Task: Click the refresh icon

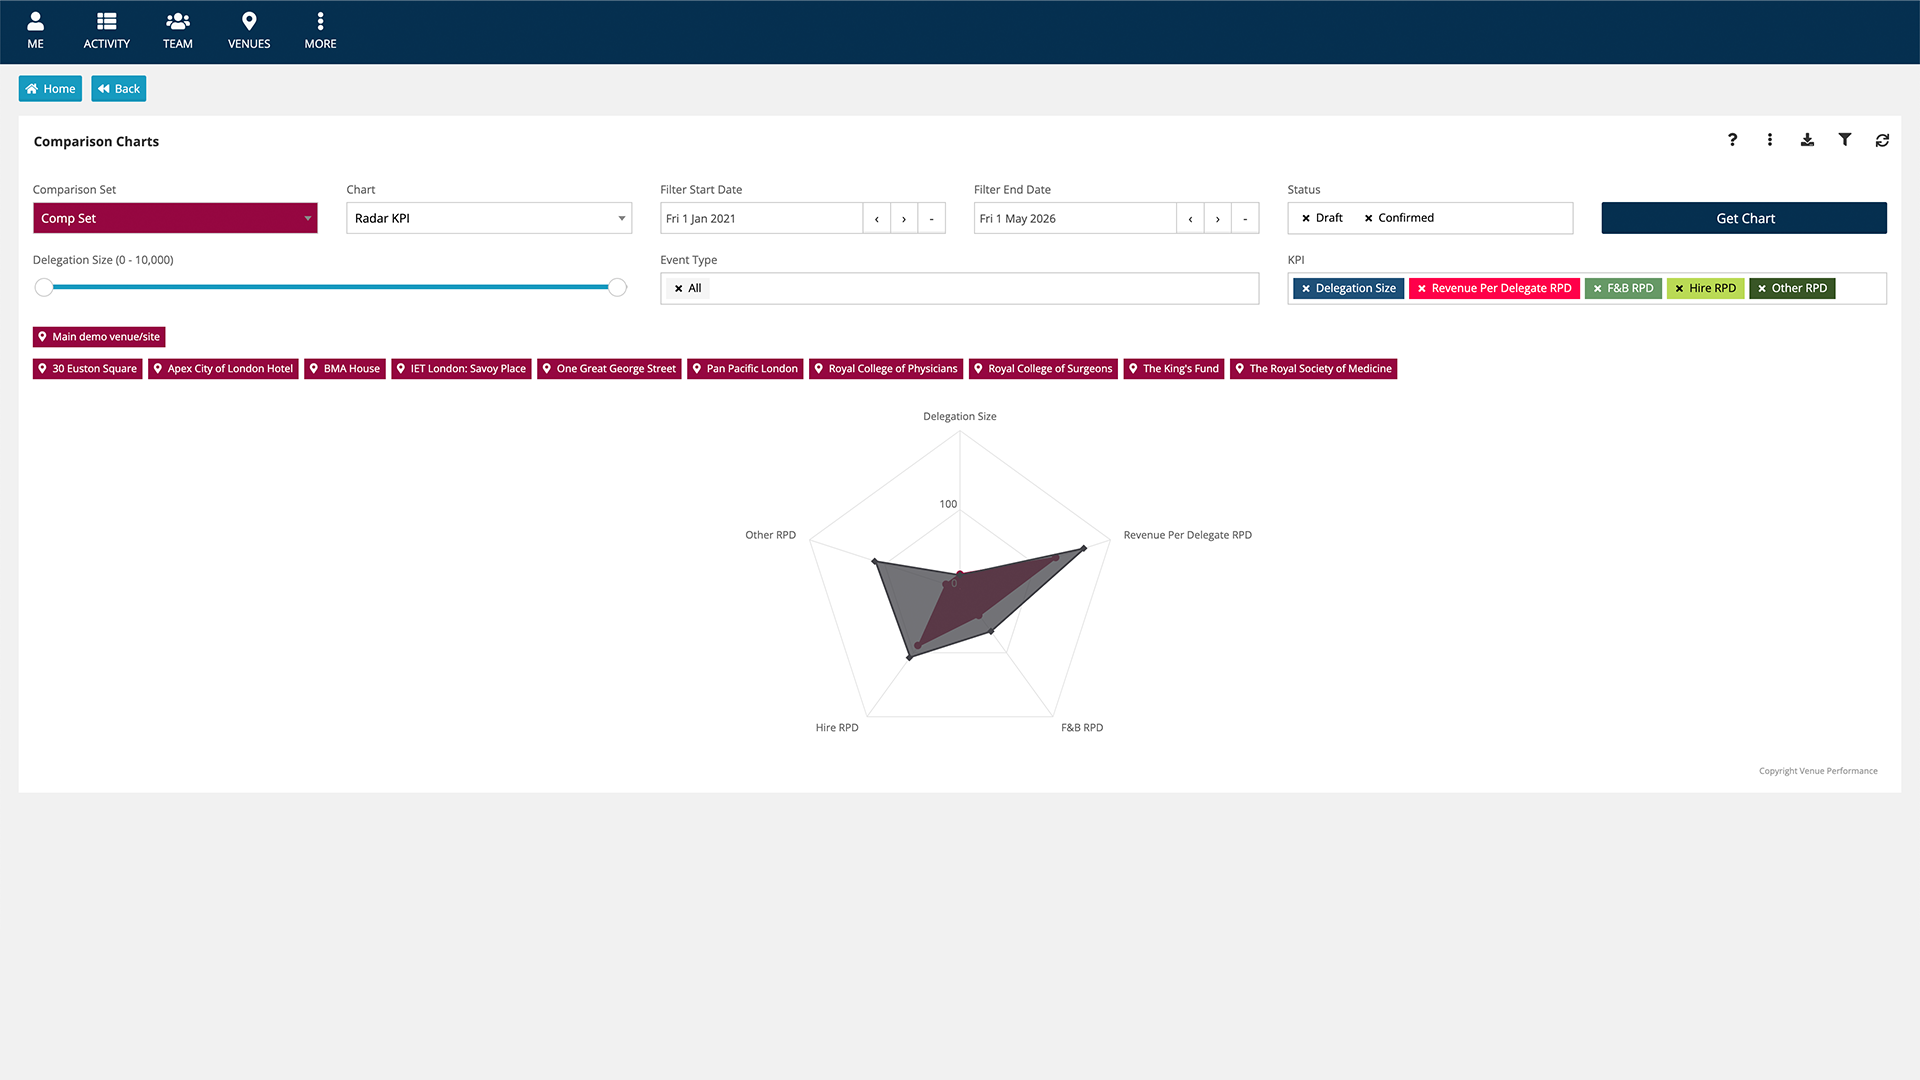Action: click(x=1882, y=140)
